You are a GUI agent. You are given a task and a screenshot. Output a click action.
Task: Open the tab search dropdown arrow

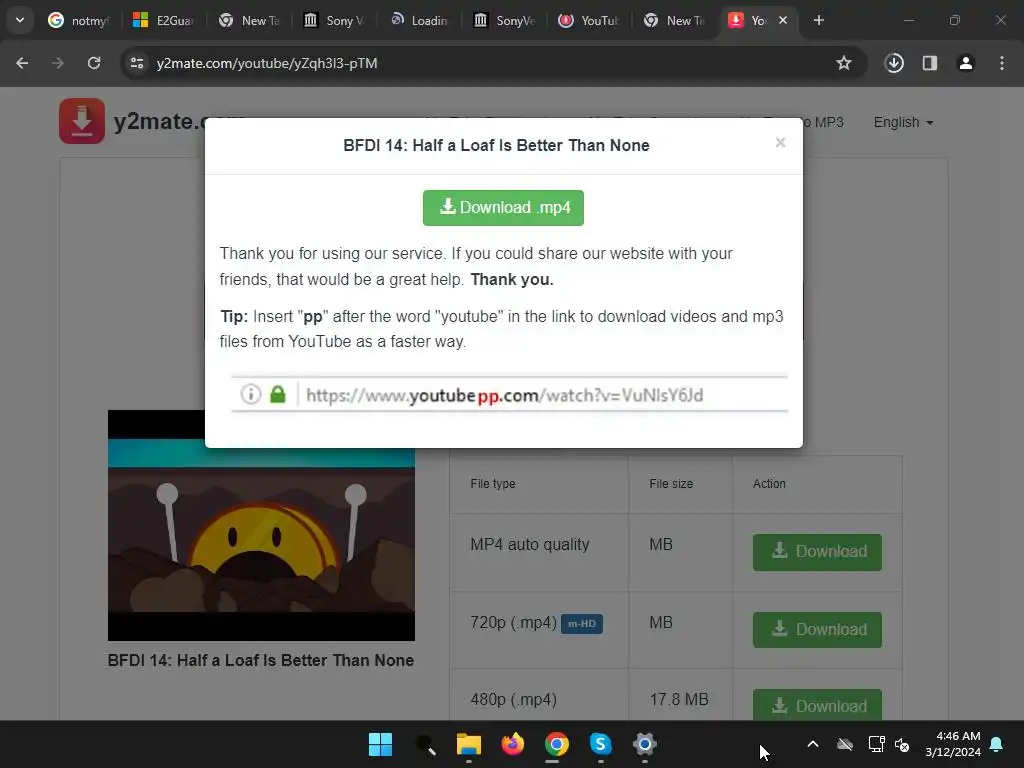click(x=20, y=20)
